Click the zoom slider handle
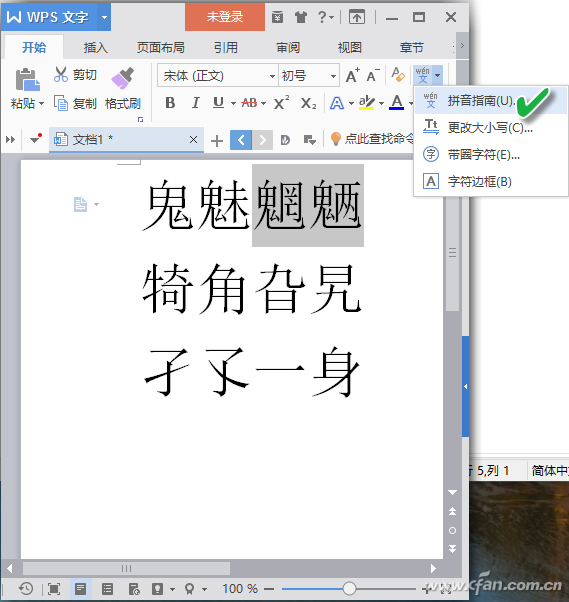This screenshot has width=569, height=602. click(x=349, y=588)
